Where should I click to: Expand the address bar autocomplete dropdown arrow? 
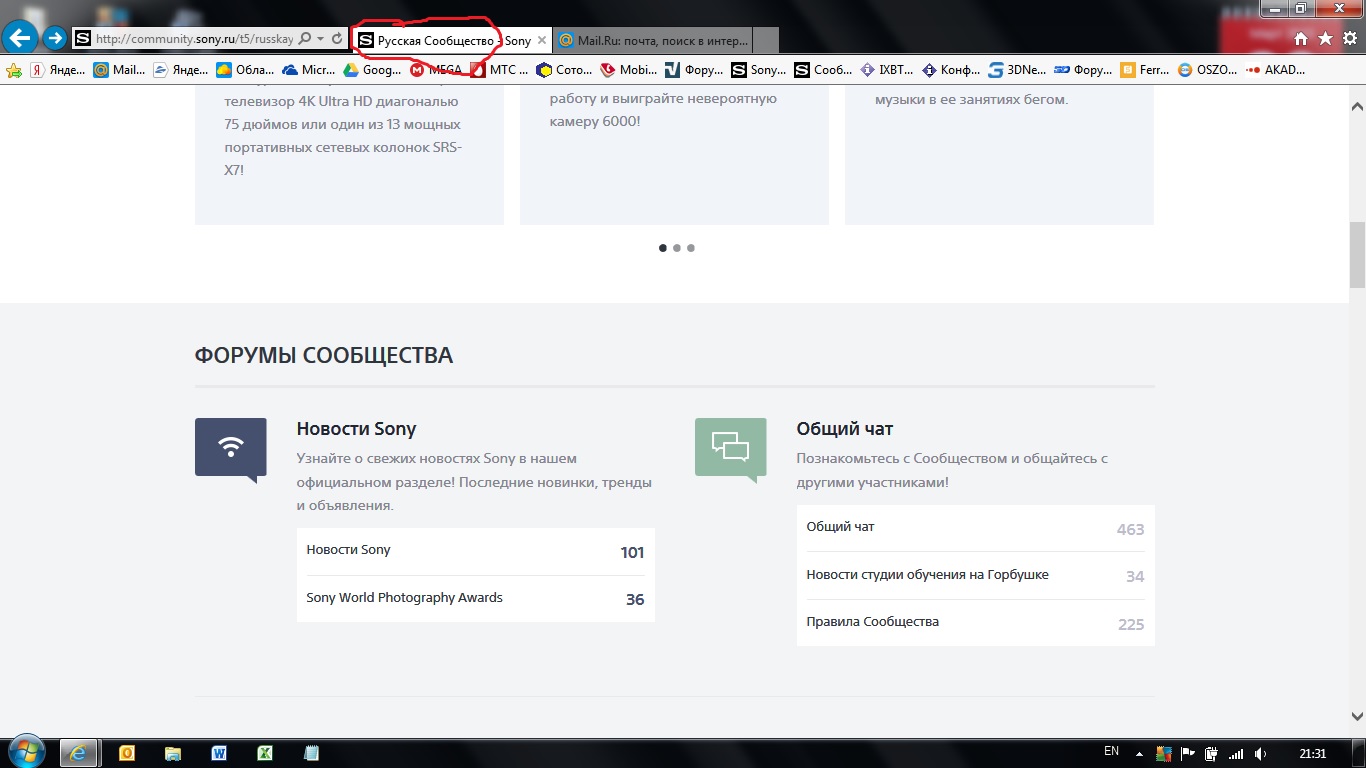pos(320,39)
